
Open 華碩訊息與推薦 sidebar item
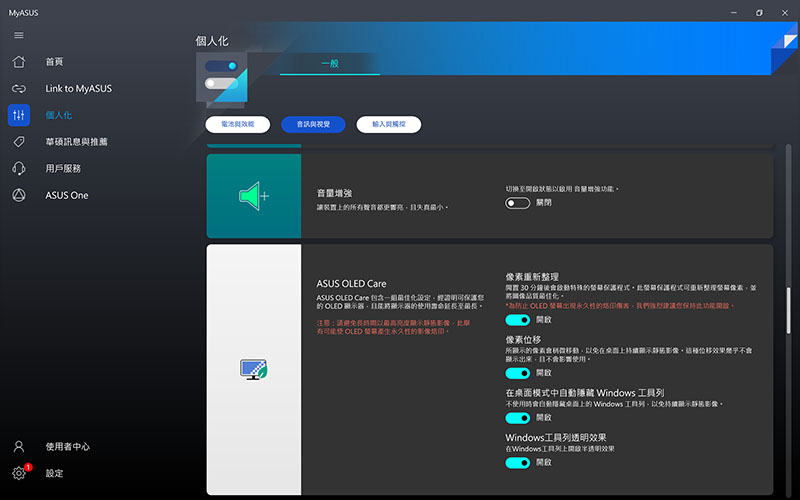click(77, 142)
